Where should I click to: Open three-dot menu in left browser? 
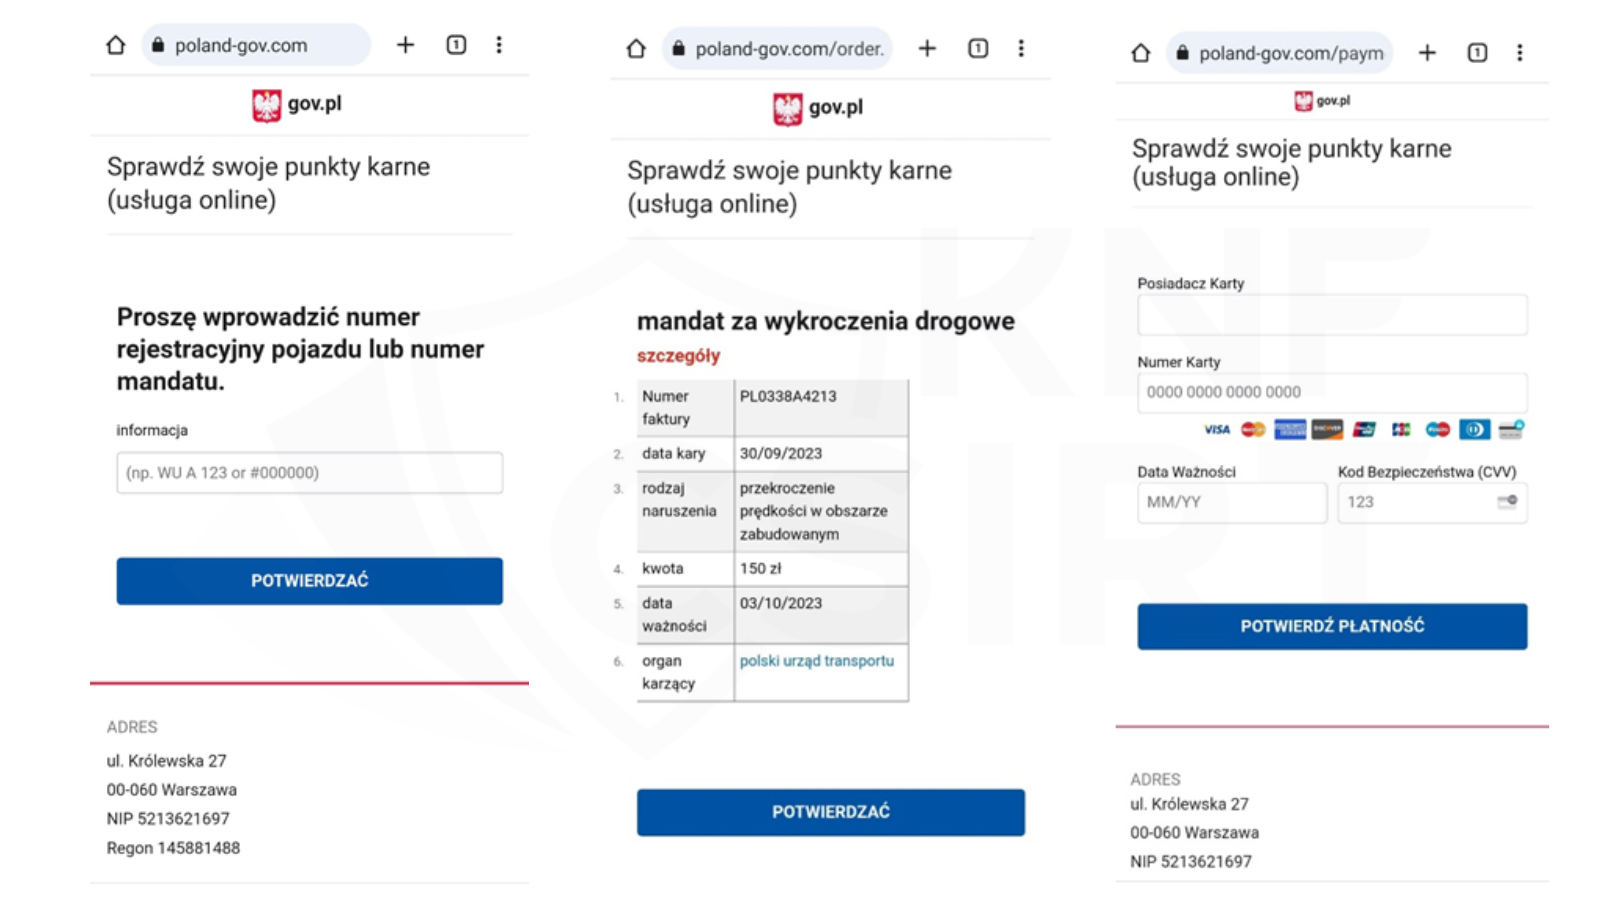pos(499,45)
